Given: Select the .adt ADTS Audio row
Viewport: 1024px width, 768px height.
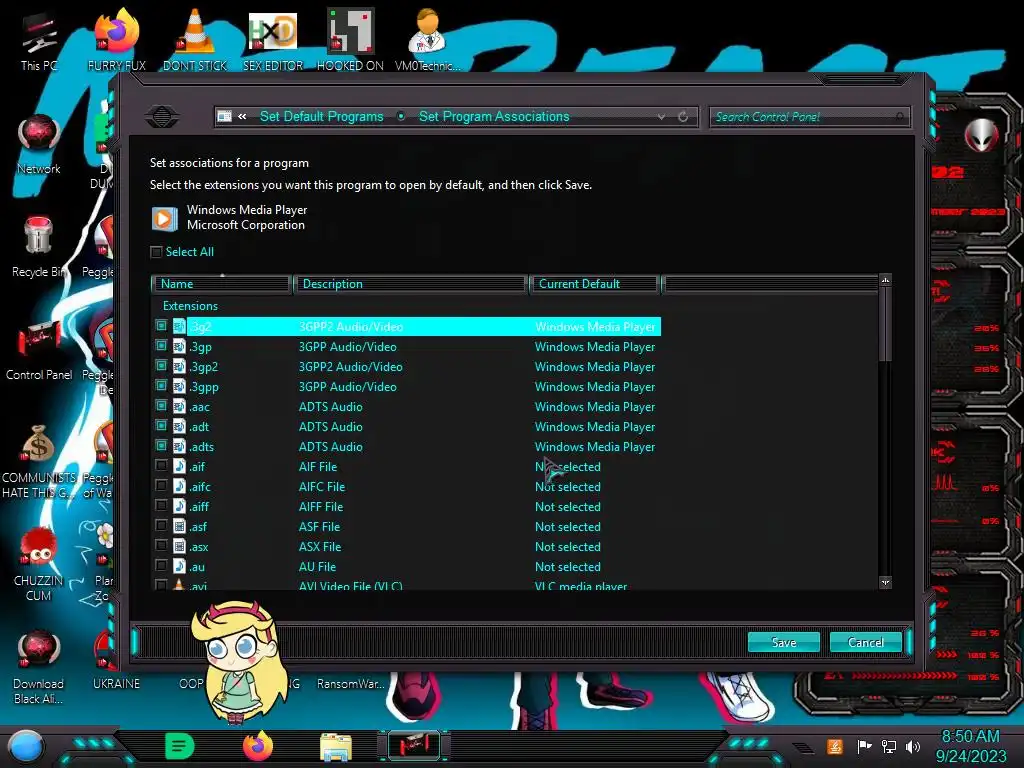Looking at the screenshot, I should 406,426.
